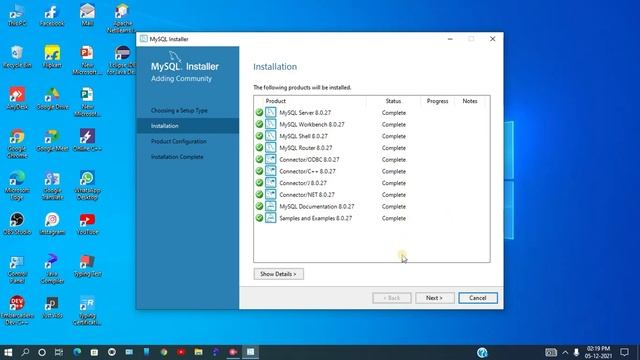Select the Installation Complete step
The width and height of the screenshot is (640, 360).
[177, 157]
